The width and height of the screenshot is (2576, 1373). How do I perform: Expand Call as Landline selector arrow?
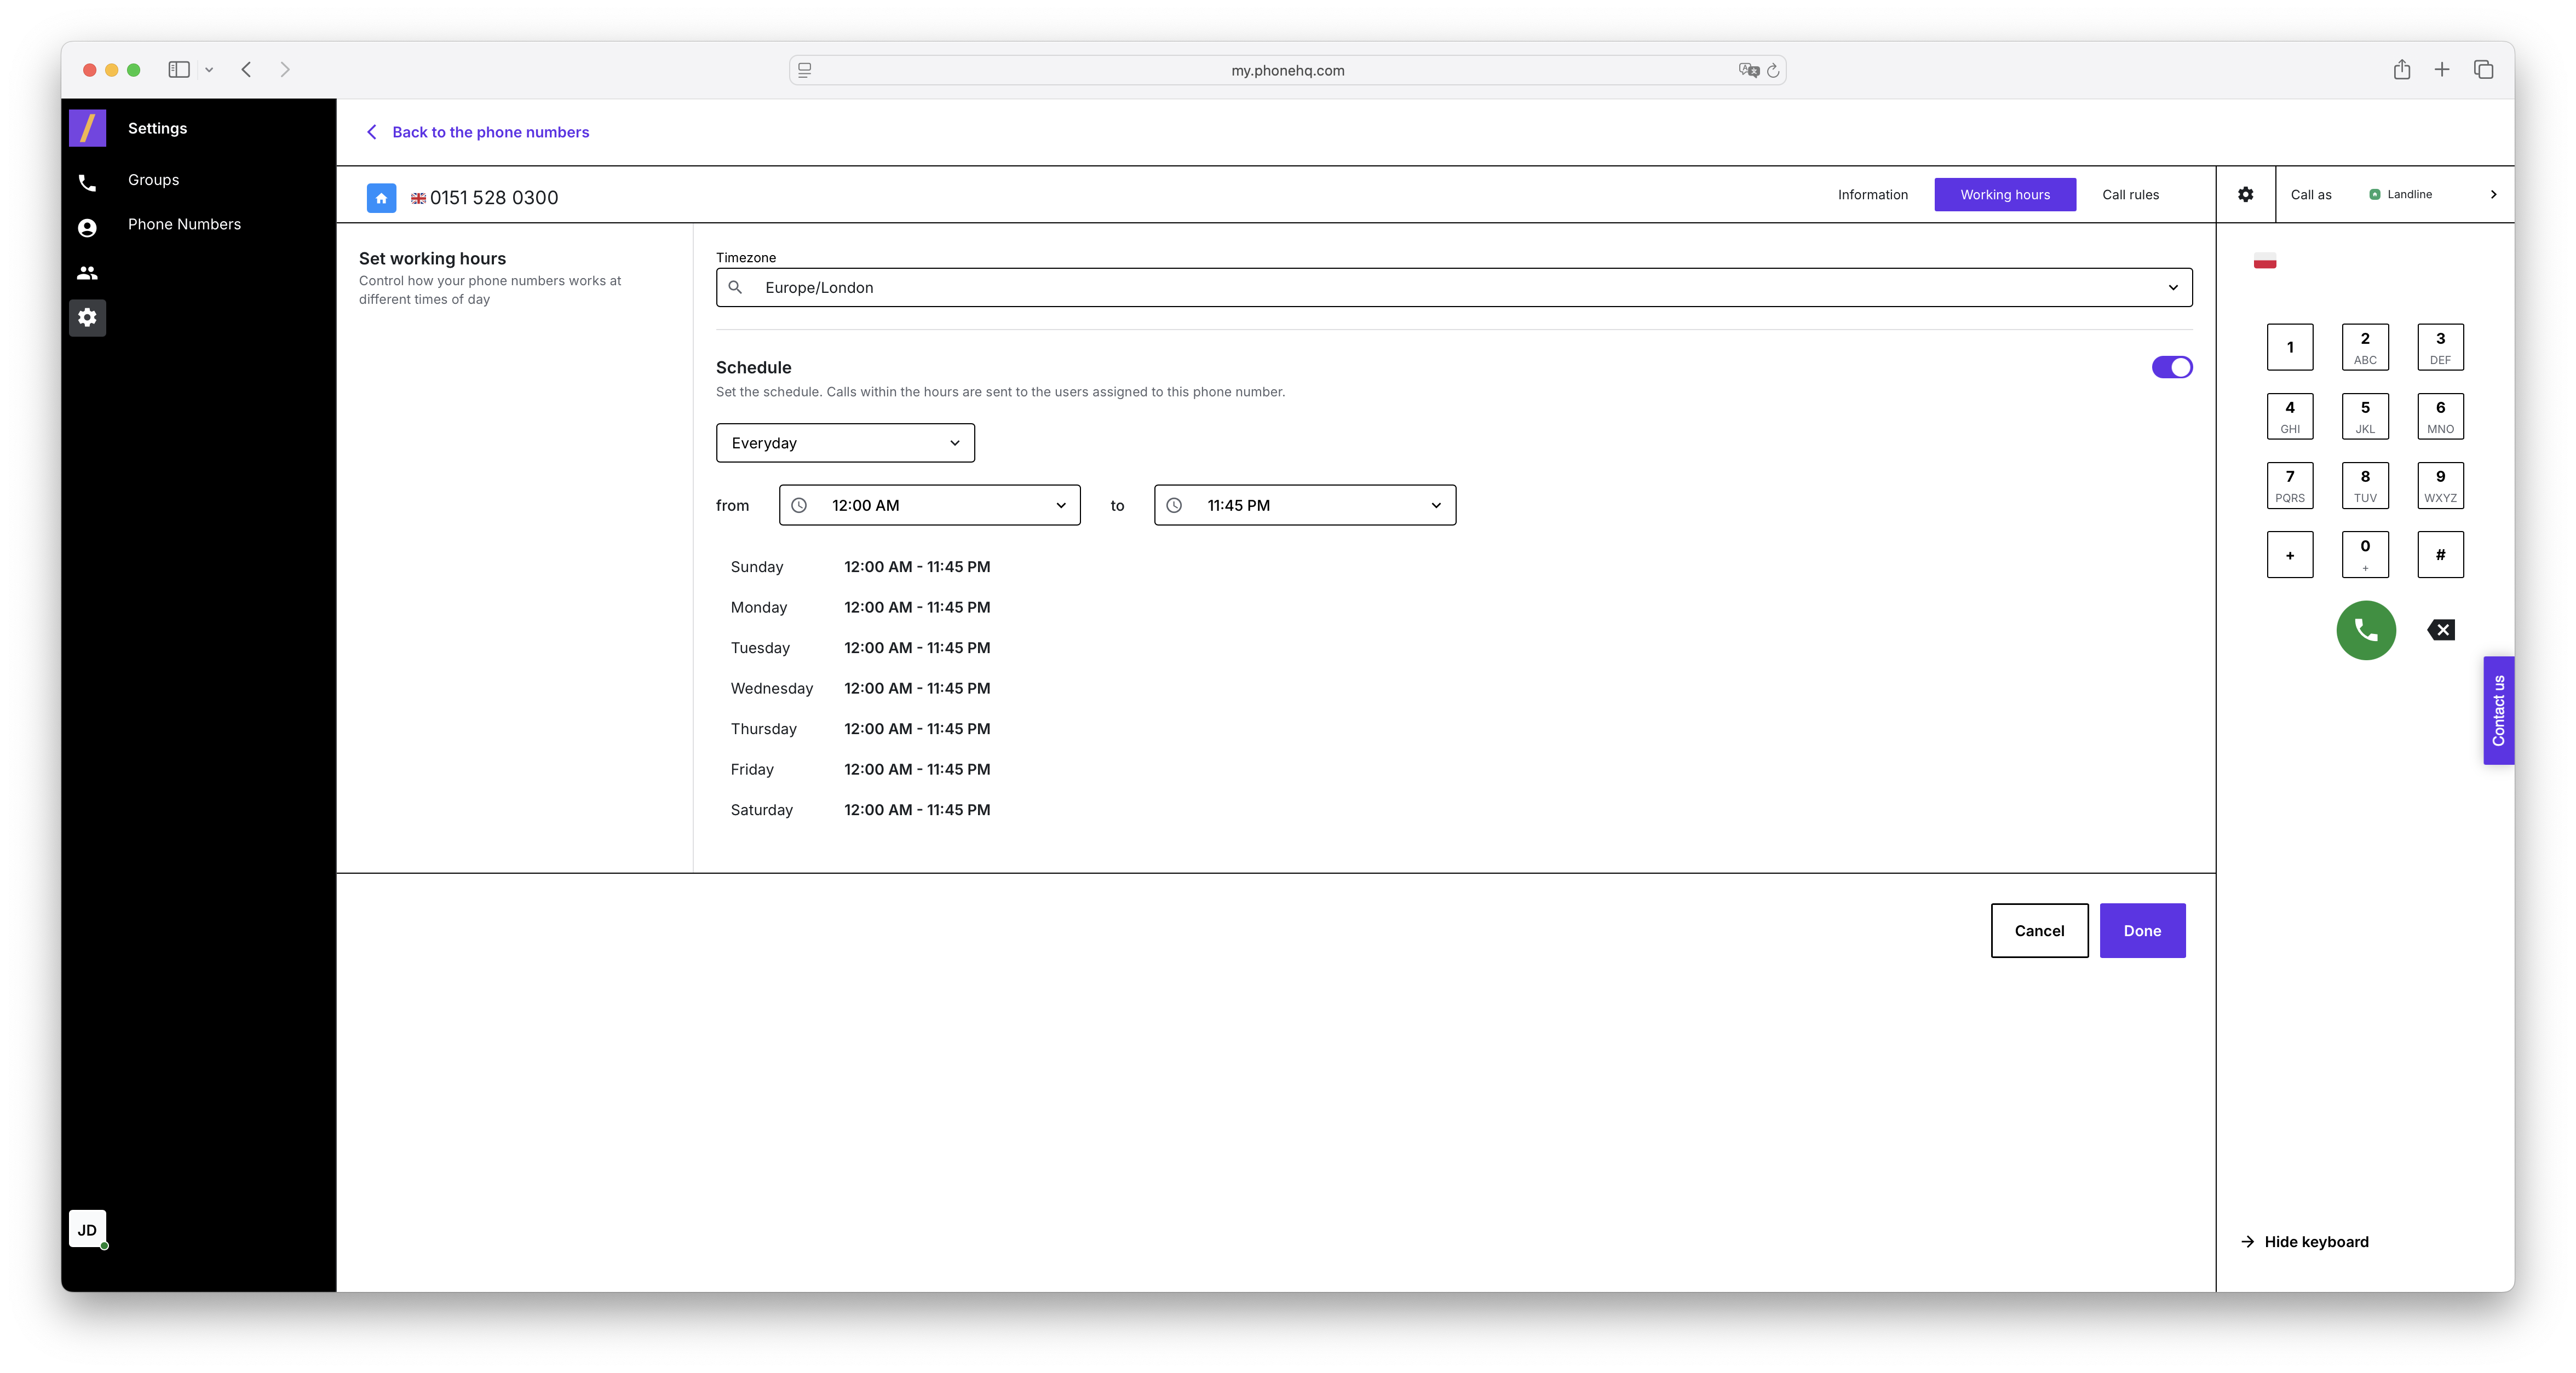pyautogui.click(x=2493, y=195)
